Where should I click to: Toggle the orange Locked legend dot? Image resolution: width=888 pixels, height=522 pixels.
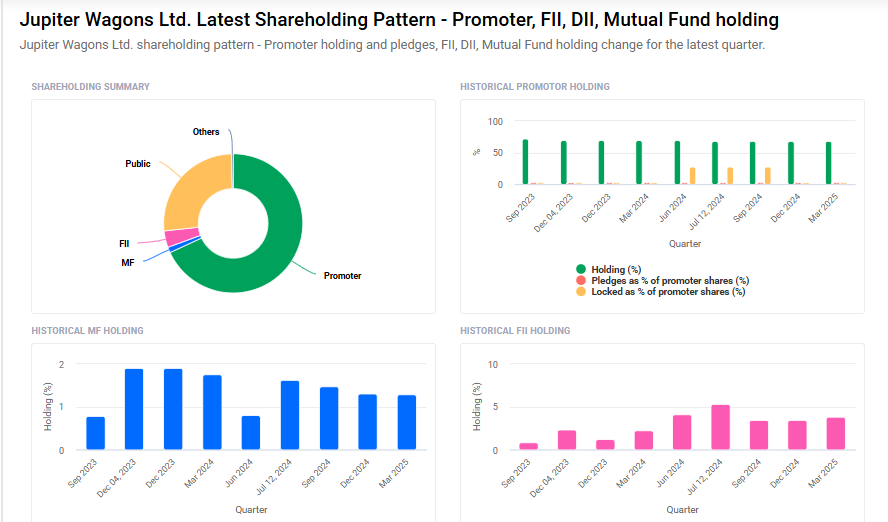(x=580, y=292)
